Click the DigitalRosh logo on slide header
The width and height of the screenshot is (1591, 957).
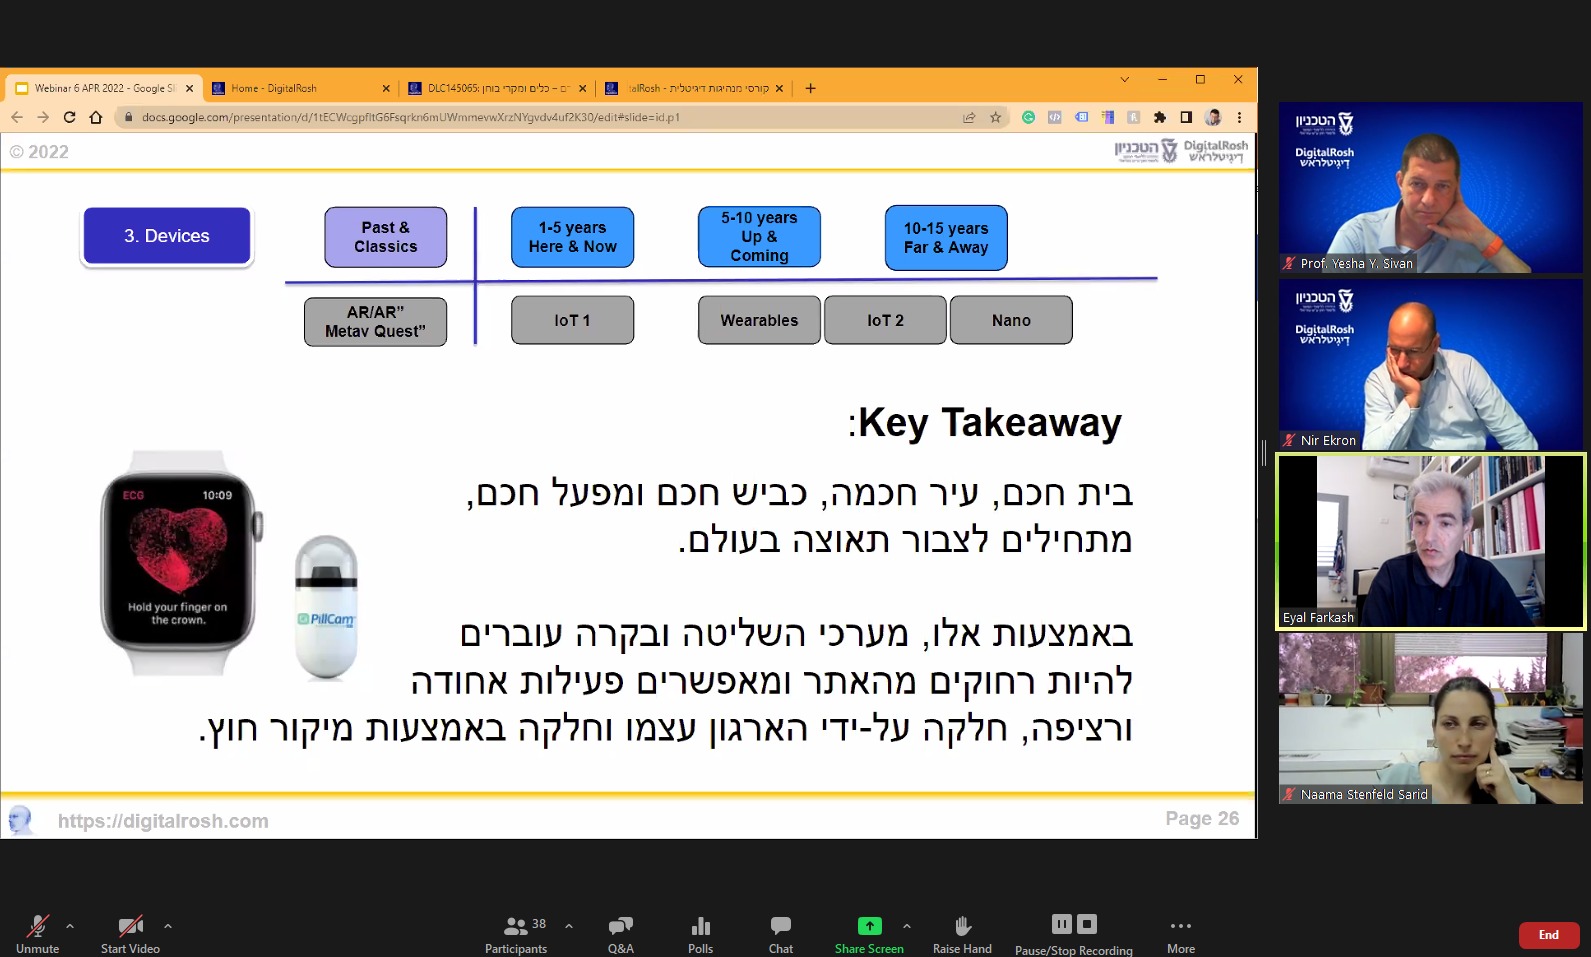click(x=1216, y=151)
